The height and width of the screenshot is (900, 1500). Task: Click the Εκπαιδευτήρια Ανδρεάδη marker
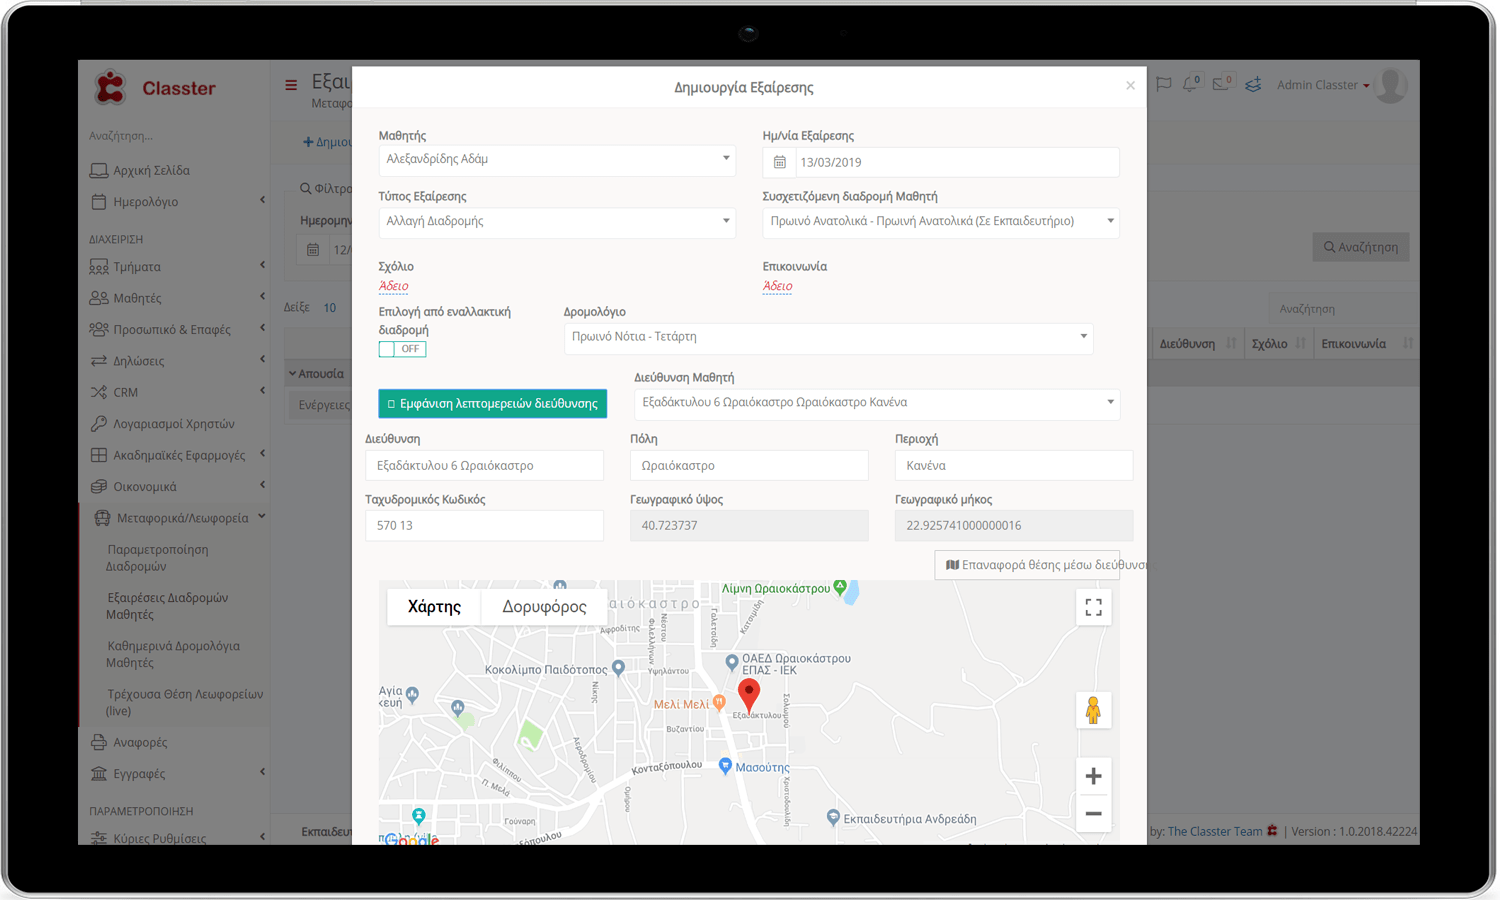[x=833, y=817]
